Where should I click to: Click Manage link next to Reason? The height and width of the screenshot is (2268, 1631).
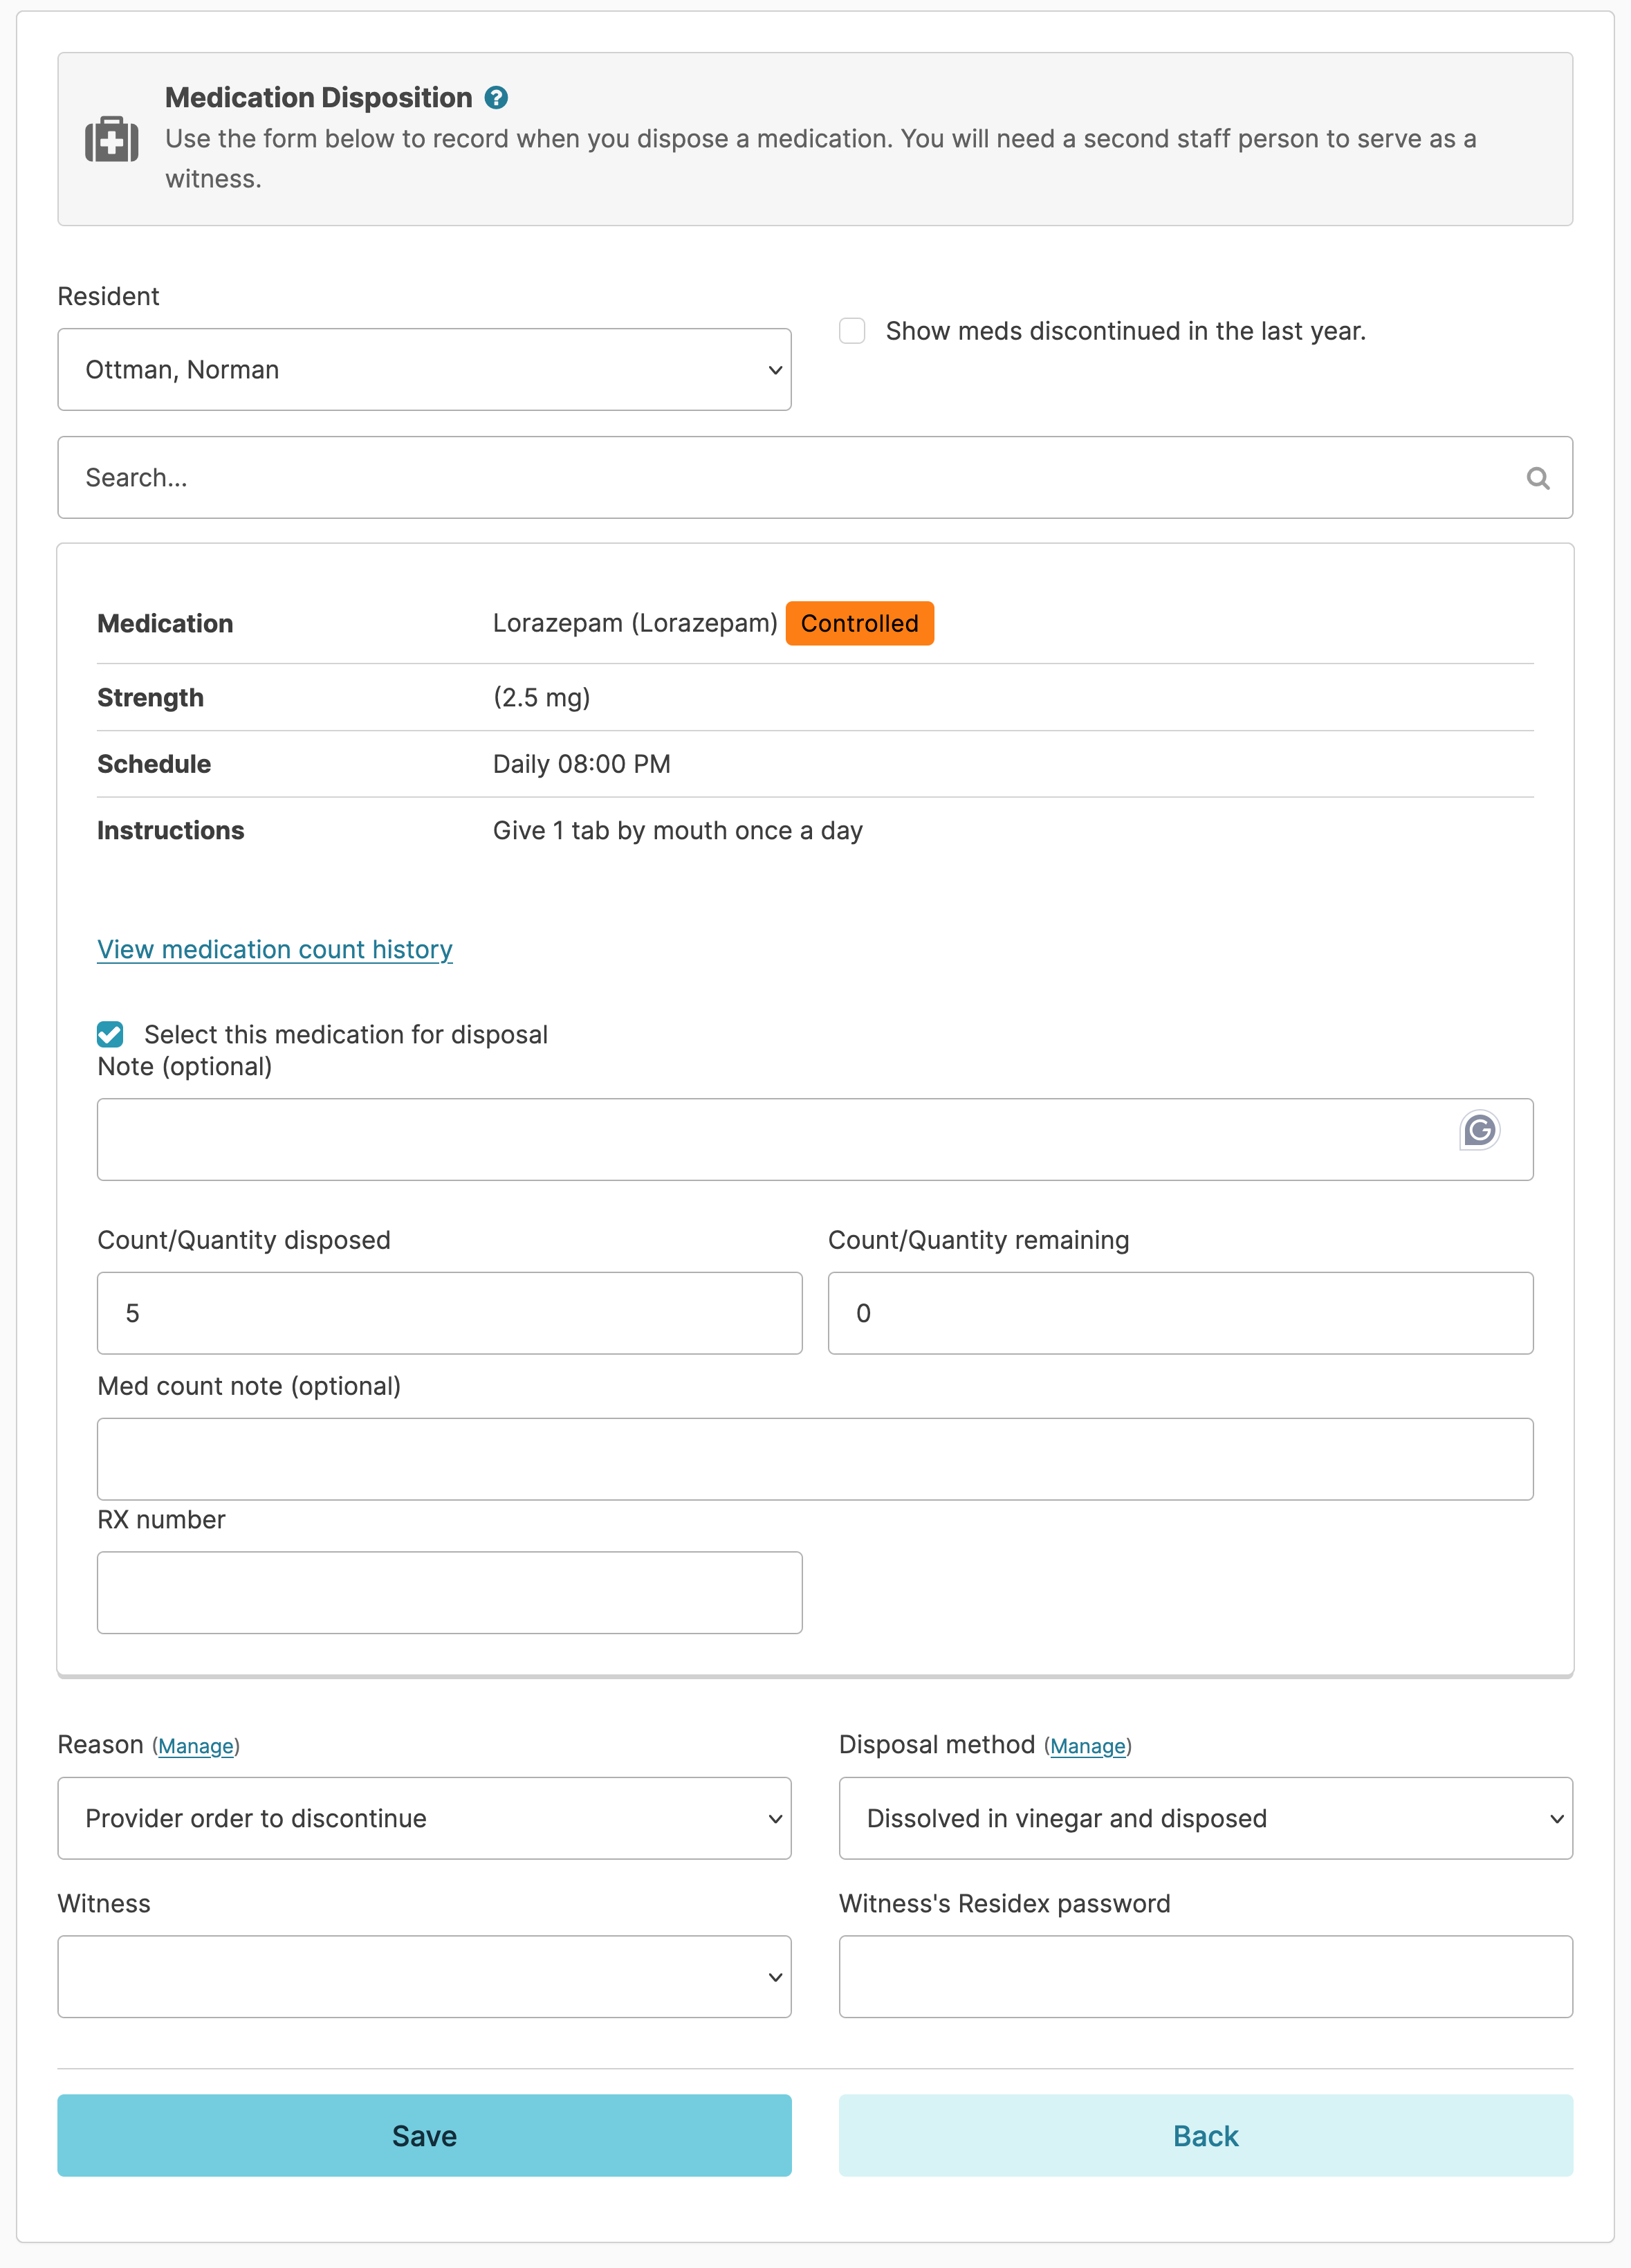coord(196,1746)
